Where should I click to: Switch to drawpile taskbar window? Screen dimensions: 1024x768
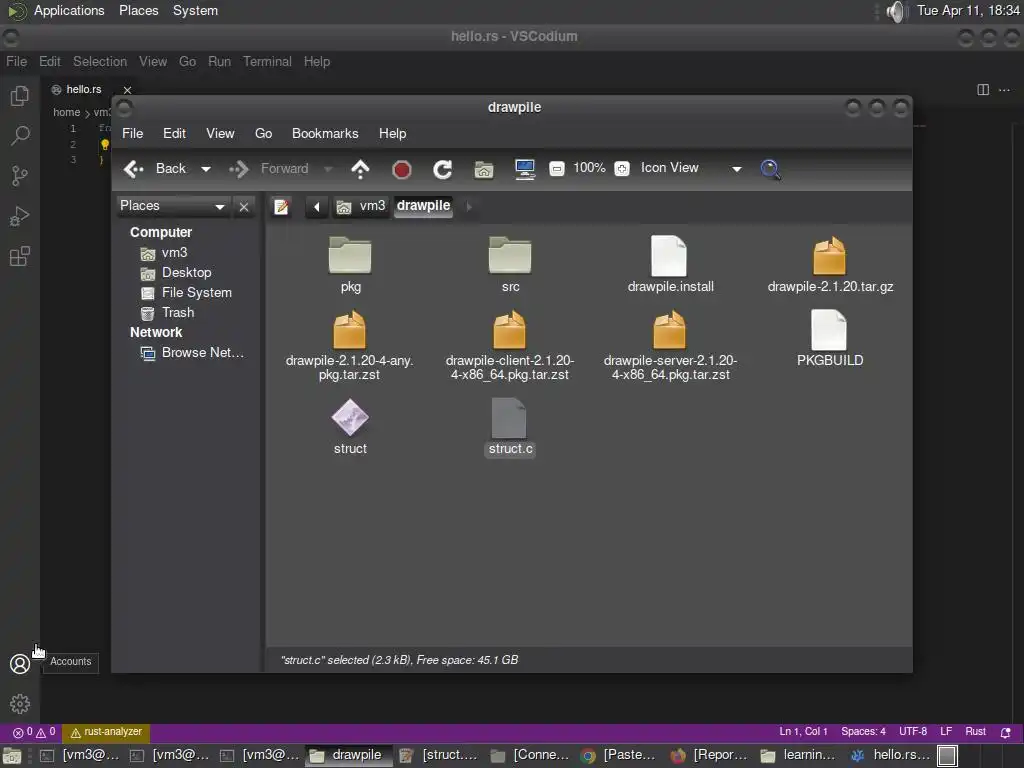(348, 756)
